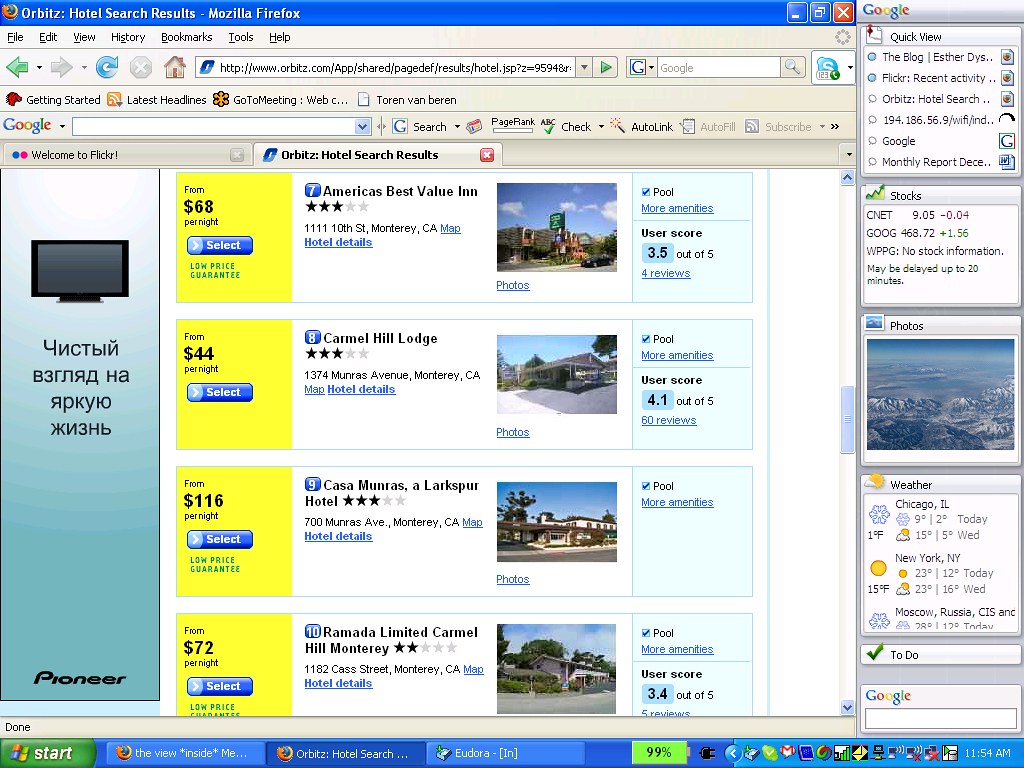Open search engine selector dropdown

coord(641,67)
